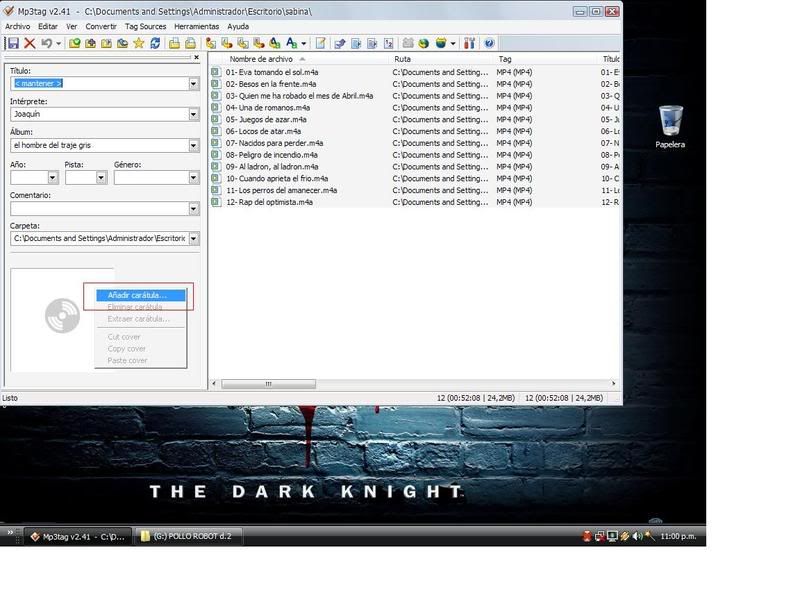This screenshot has width=800, height=600.
Task: Open the Ayuda menu
Action: point(238,27)
